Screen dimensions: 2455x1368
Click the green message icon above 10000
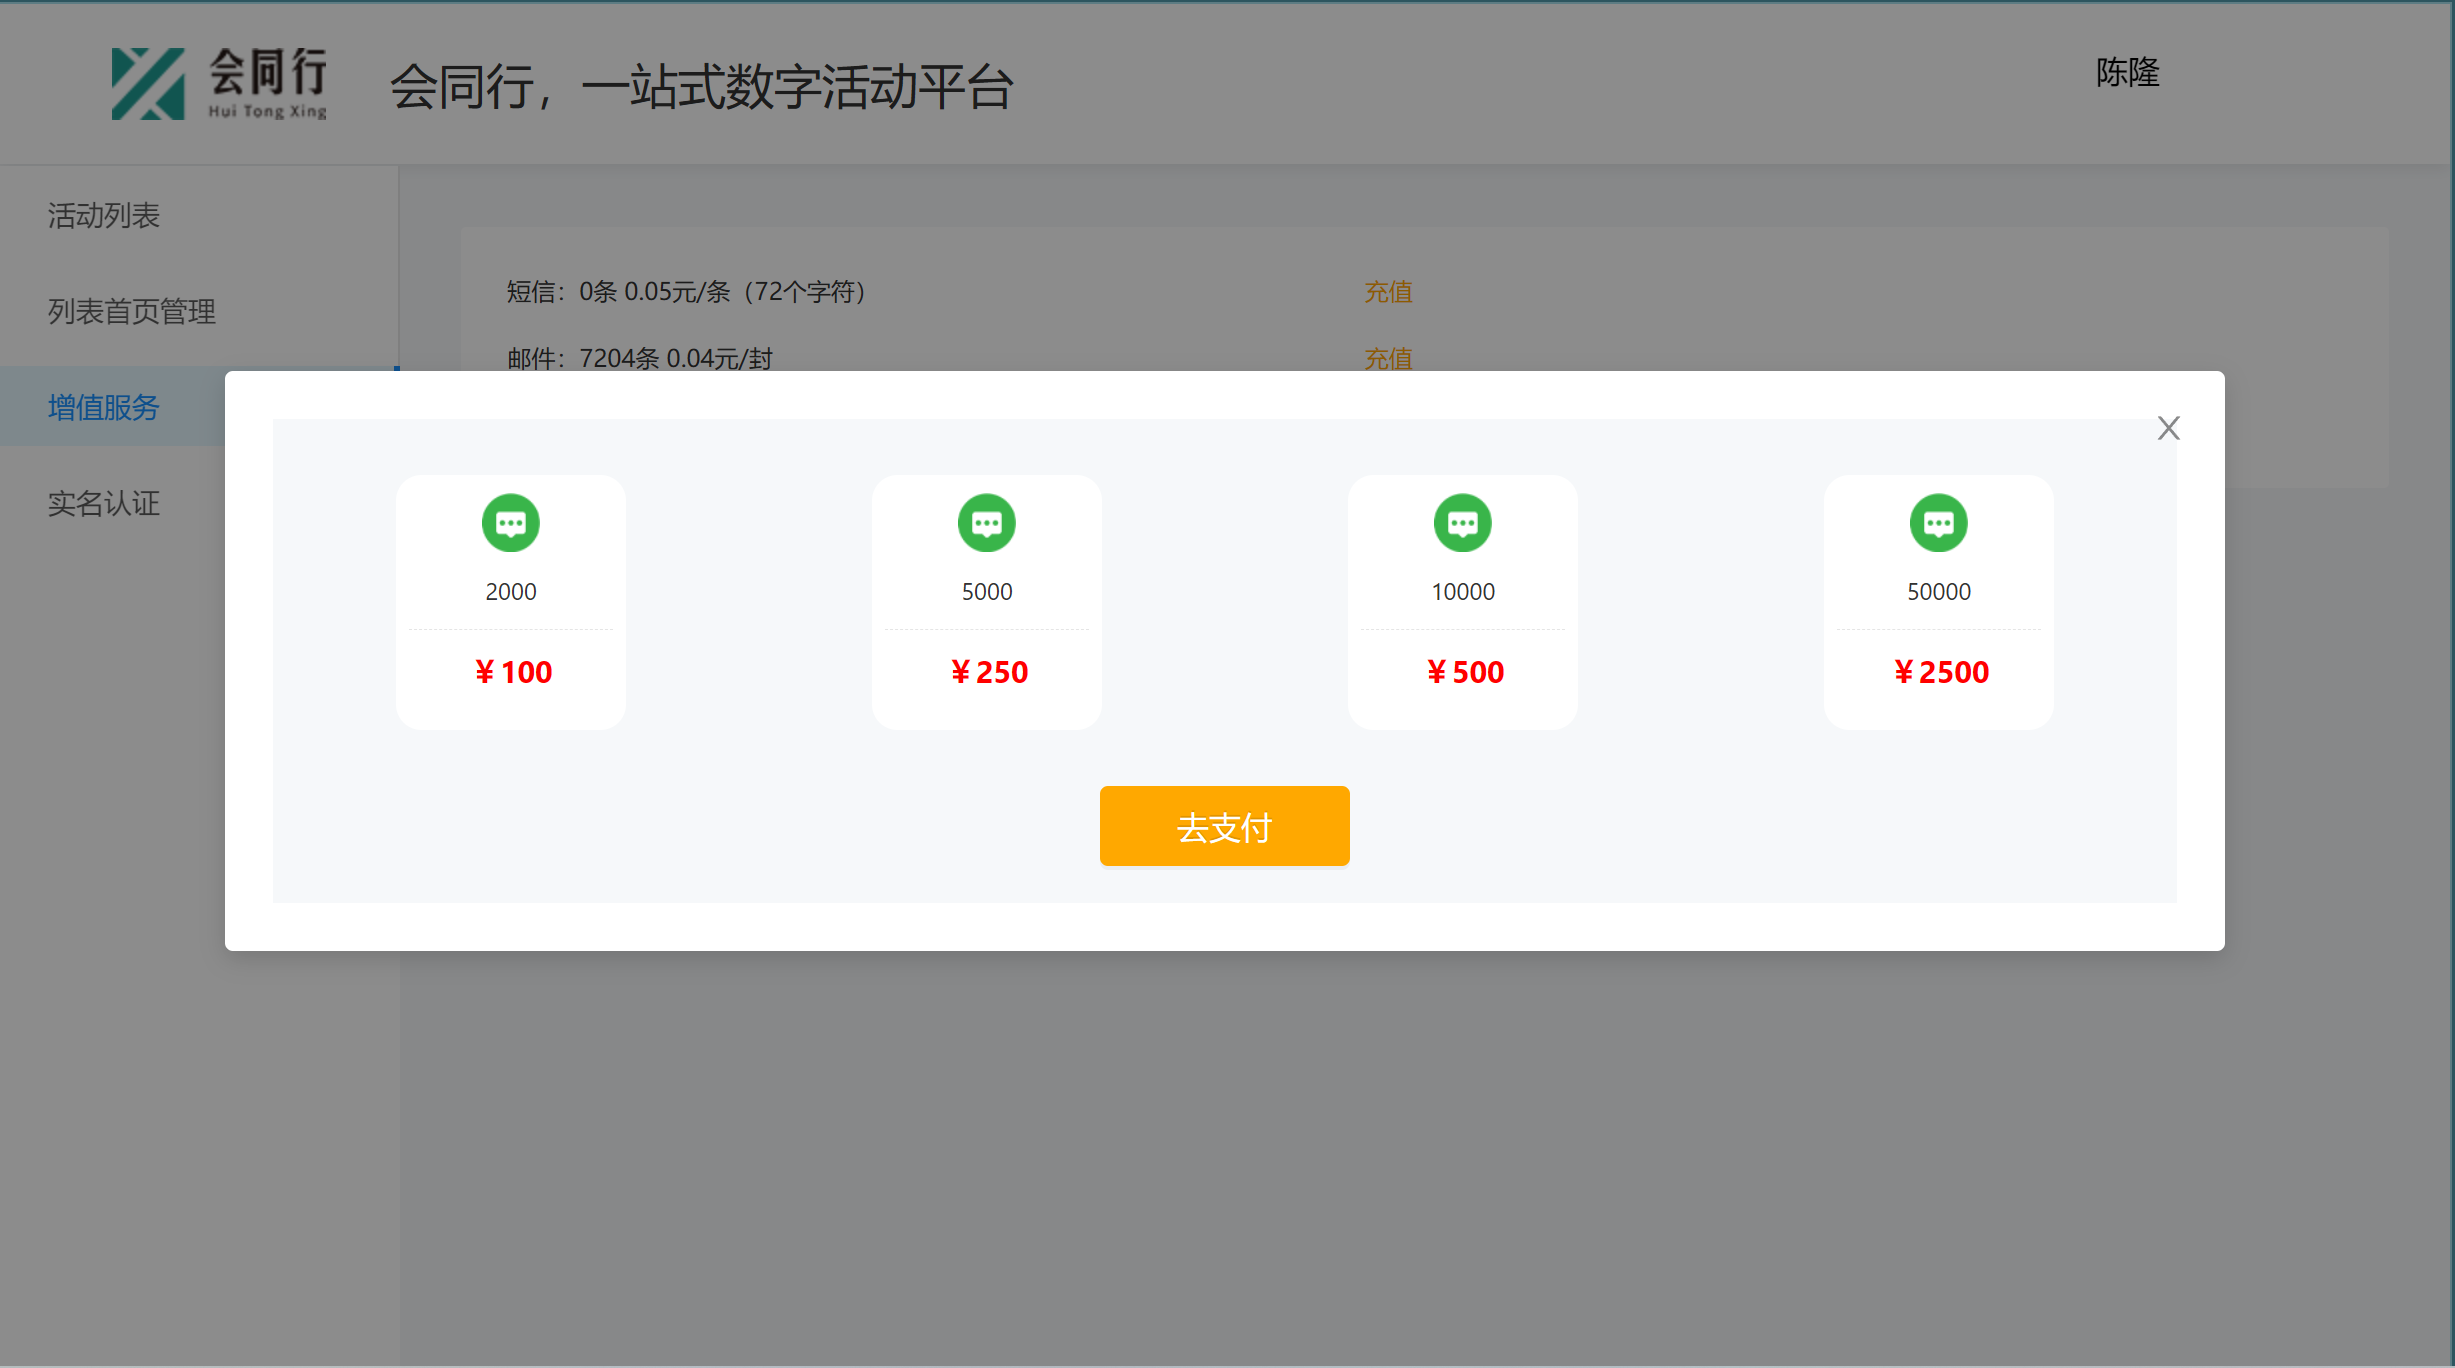tap(1463, 523)
